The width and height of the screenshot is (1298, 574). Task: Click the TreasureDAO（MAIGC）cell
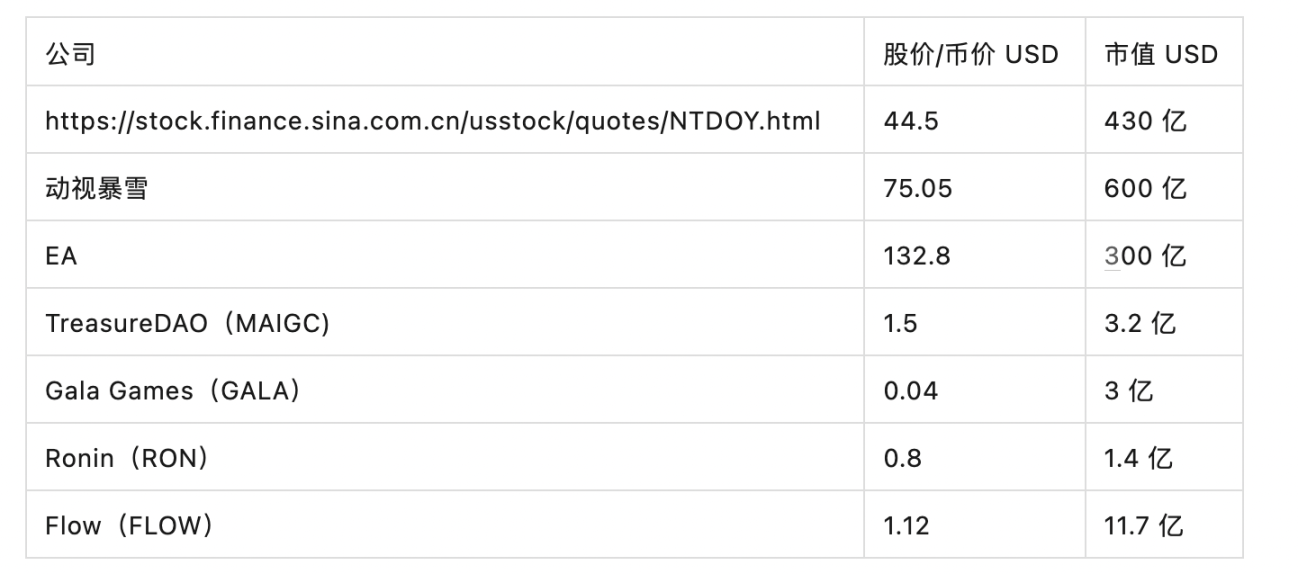(x=187, y=323)
